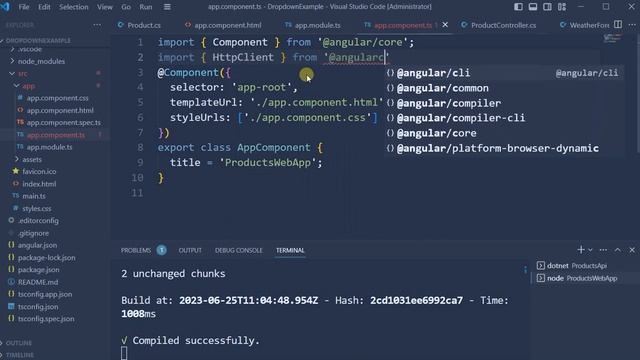
Task: Switch to the ProductController.cs tab
Action: point(498,25)
